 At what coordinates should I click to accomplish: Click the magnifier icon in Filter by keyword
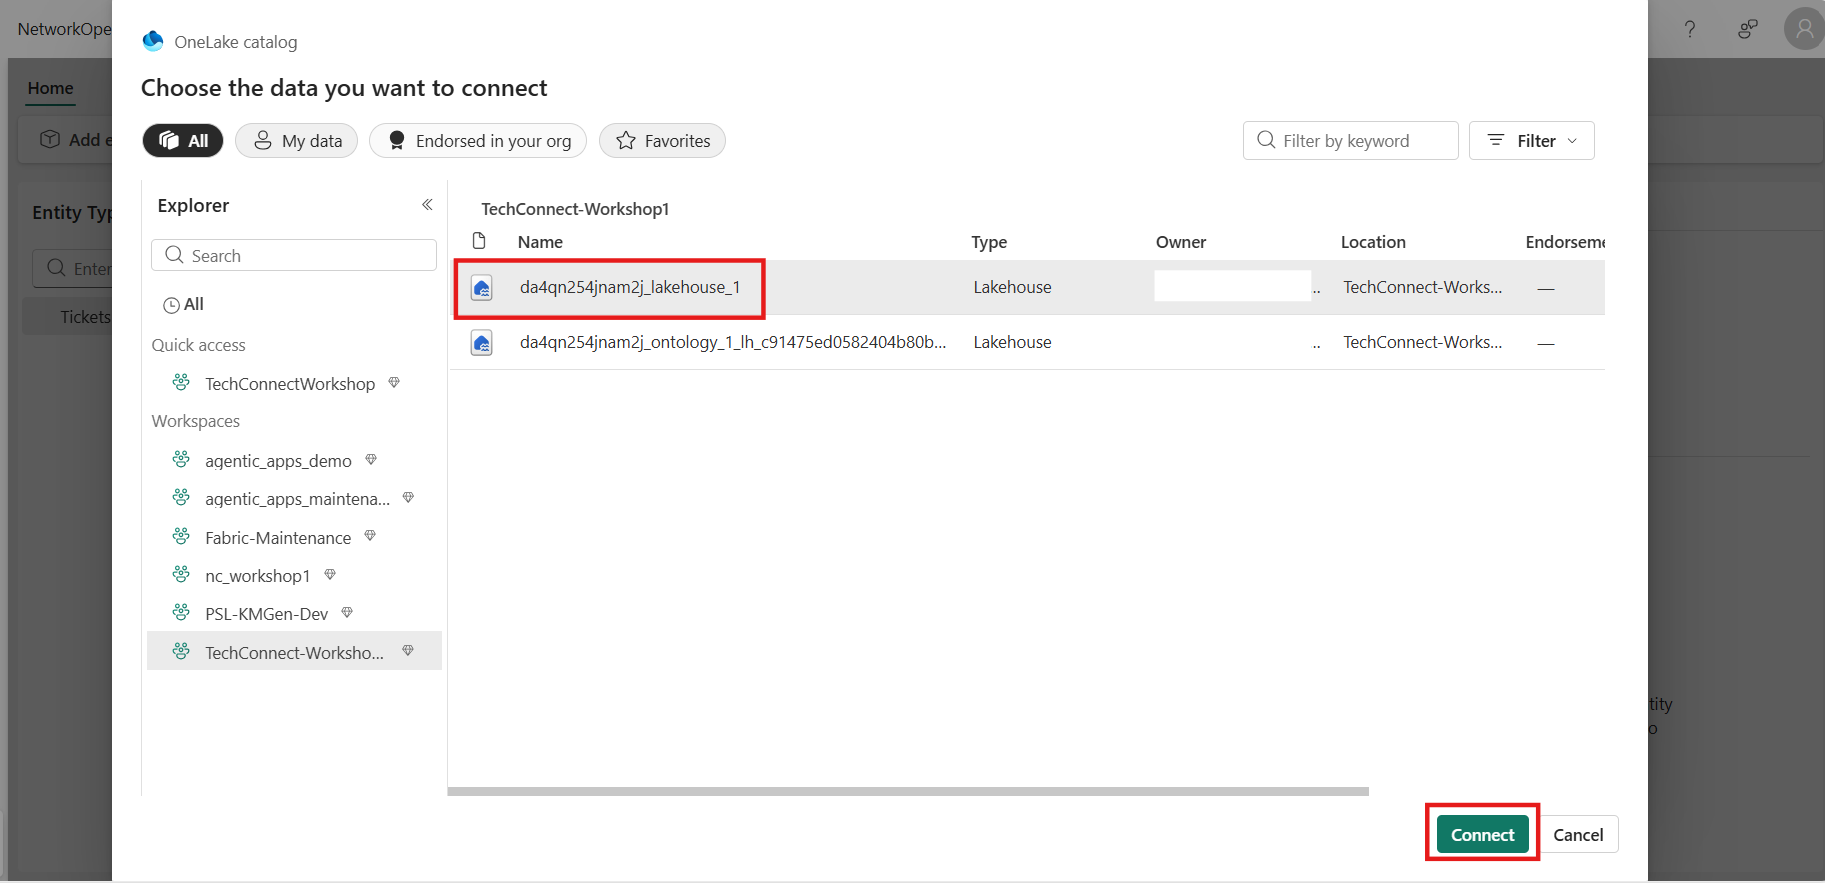point(1266,140)
